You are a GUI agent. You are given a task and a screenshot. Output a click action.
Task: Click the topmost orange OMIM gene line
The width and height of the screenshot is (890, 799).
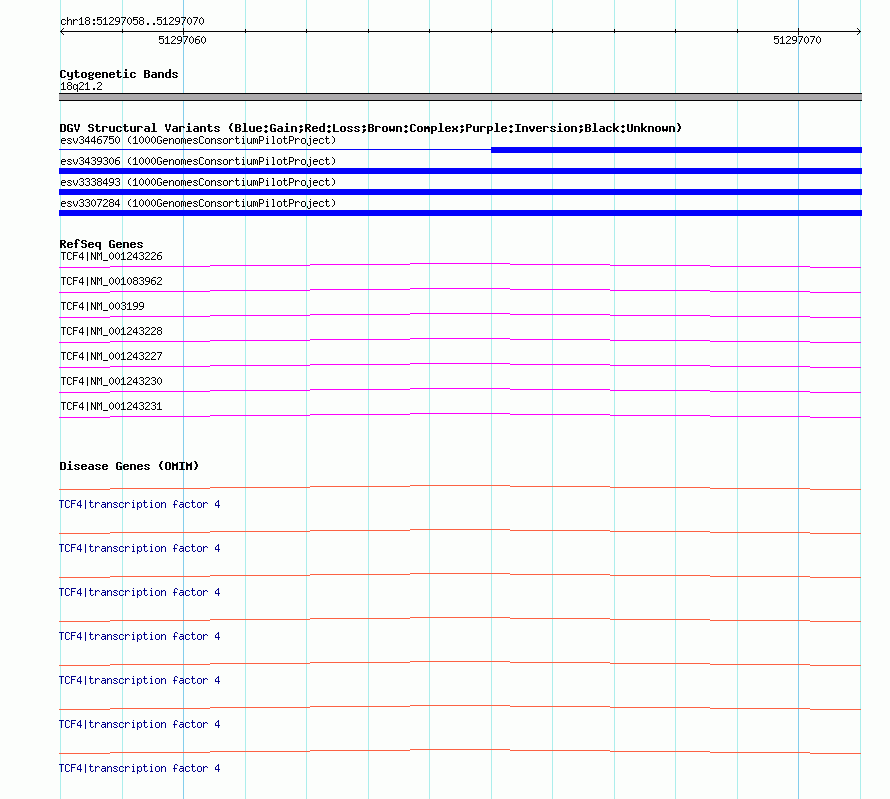[460, 487]
